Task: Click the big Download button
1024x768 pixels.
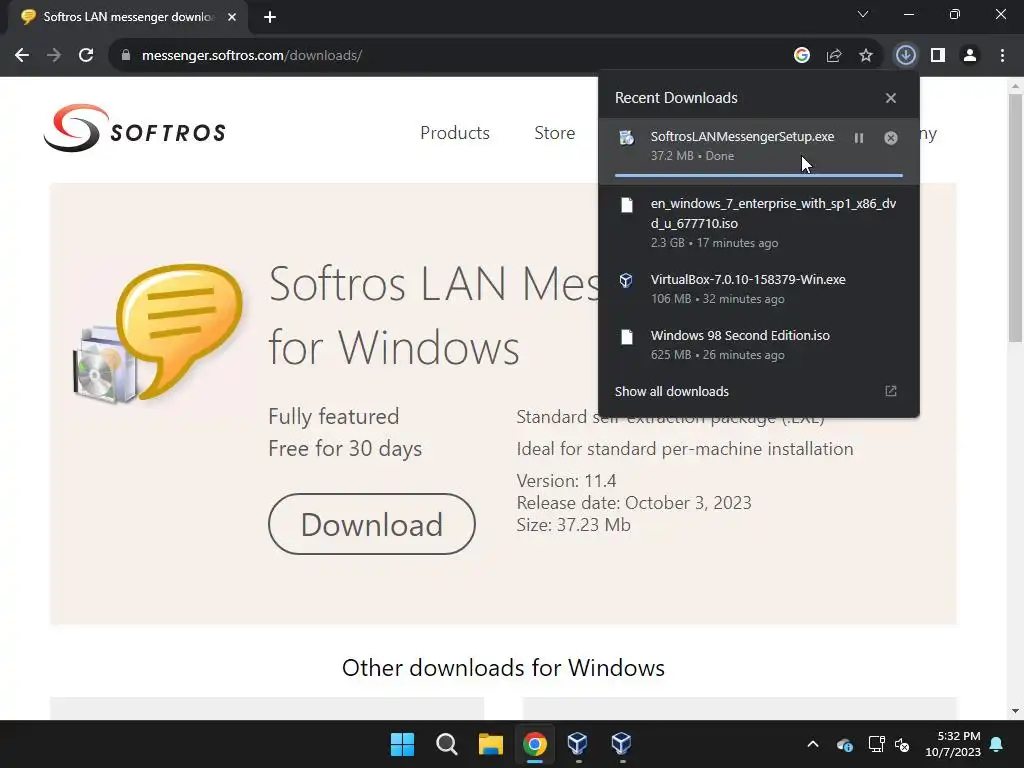Action: (x=372, y=524)
